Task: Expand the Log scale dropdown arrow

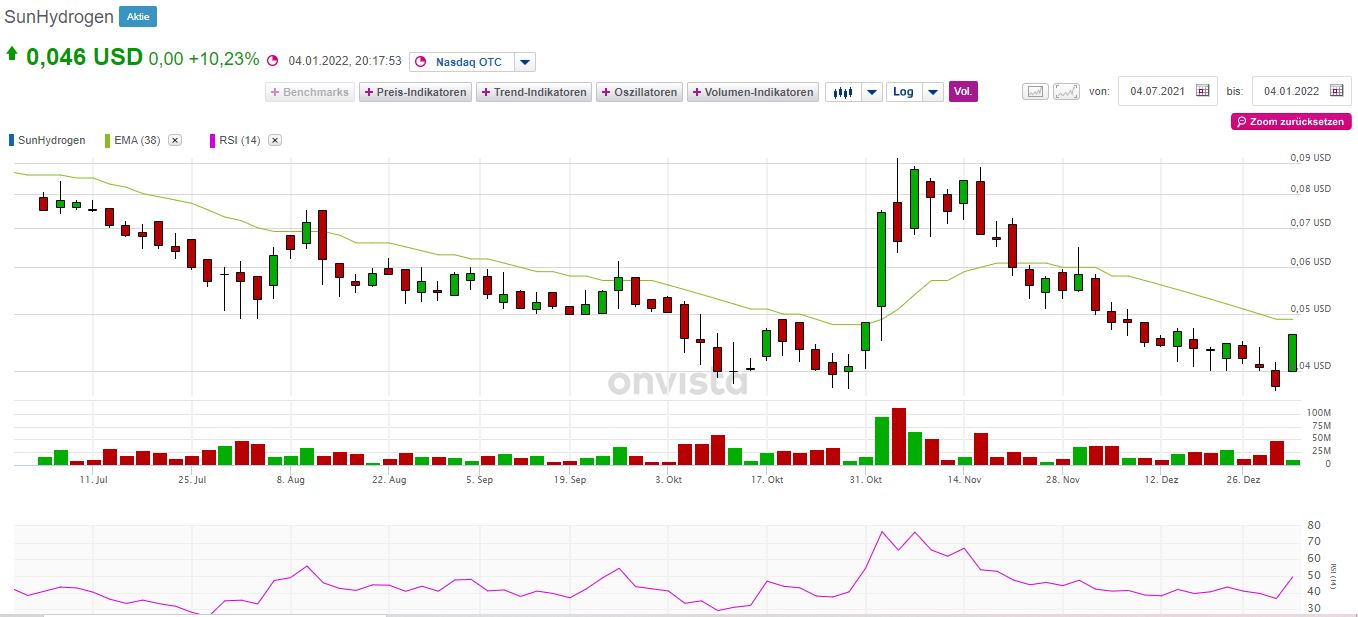Action: (933, 92)
